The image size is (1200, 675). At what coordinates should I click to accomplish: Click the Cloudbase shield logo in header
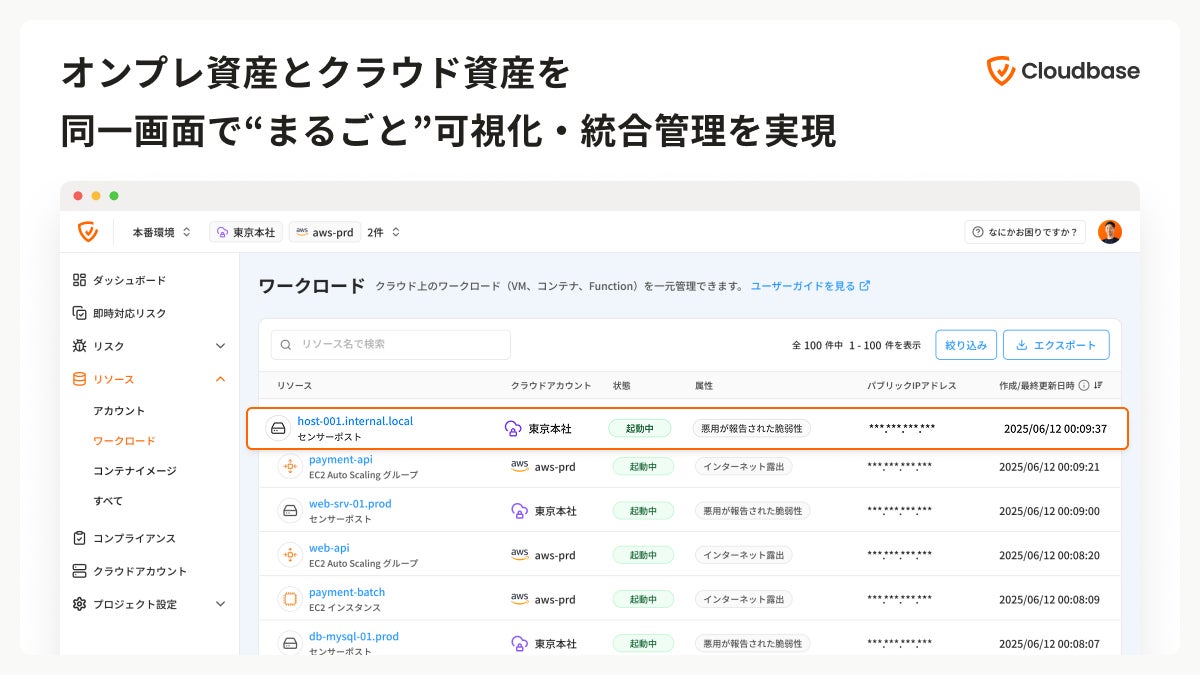[88, 232]
